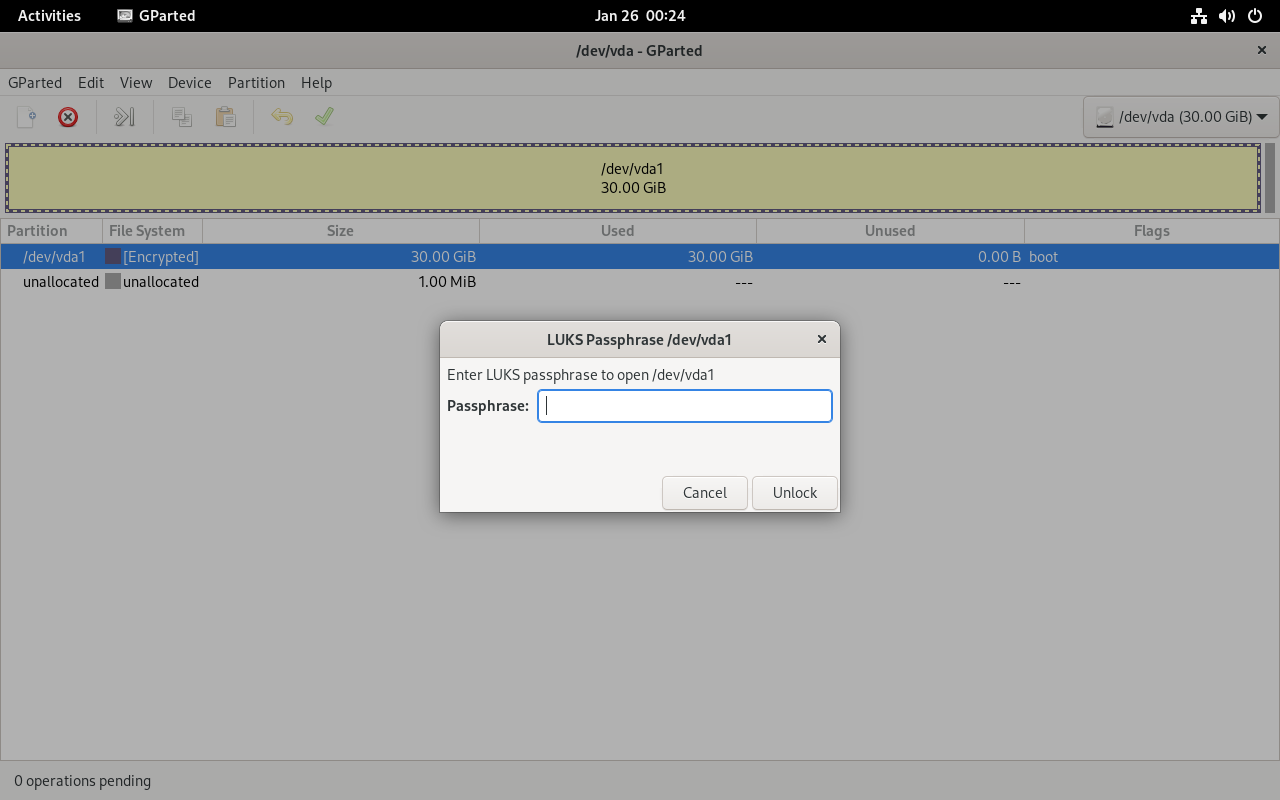1280x800 pixels.
Task: Click the Delete partition toolbar icon
Action: pos(68,117)
